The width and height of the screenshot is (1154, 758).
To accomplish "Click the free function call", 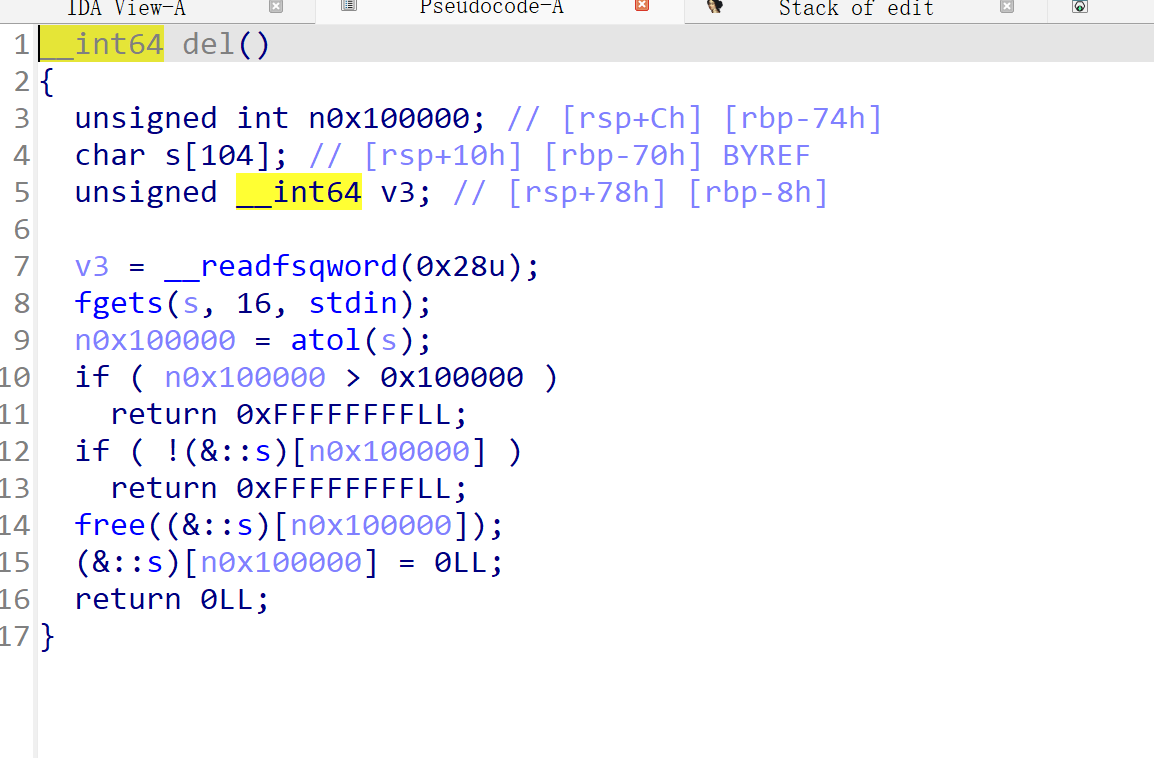I will [110, 525].
